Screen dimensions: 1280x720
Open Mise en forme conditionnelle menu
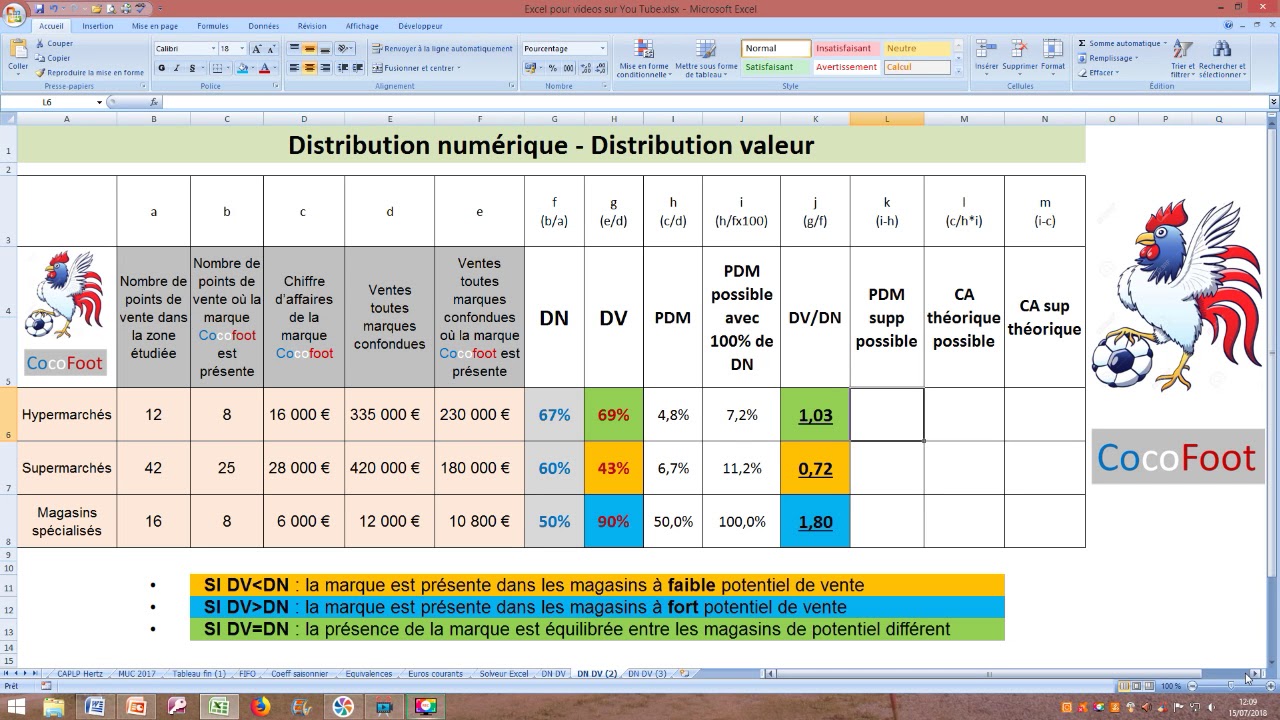tap(643, 59)
